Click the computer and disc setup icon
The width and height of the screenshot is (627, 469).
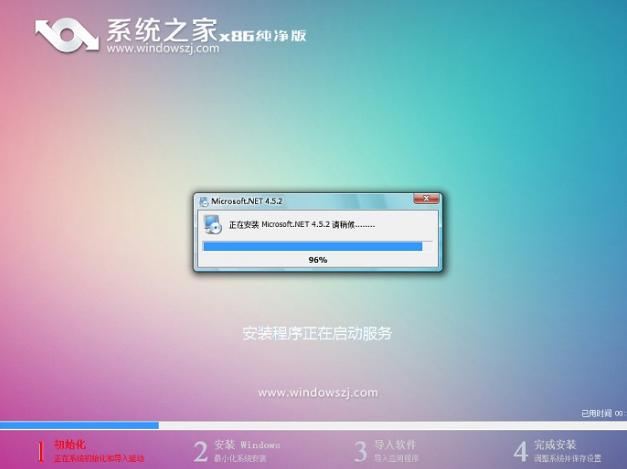click(213, 224)
